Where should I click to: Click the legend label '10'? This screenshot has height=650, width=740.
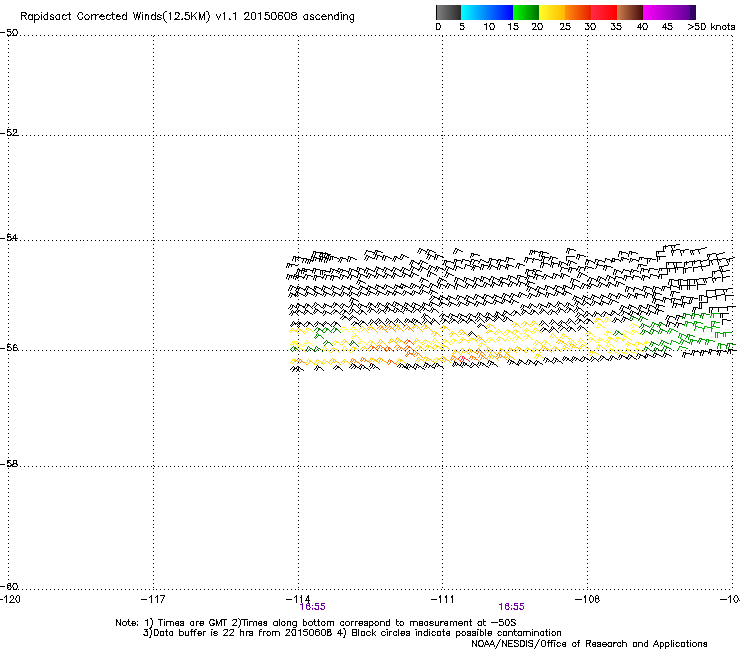pos(489,27)
